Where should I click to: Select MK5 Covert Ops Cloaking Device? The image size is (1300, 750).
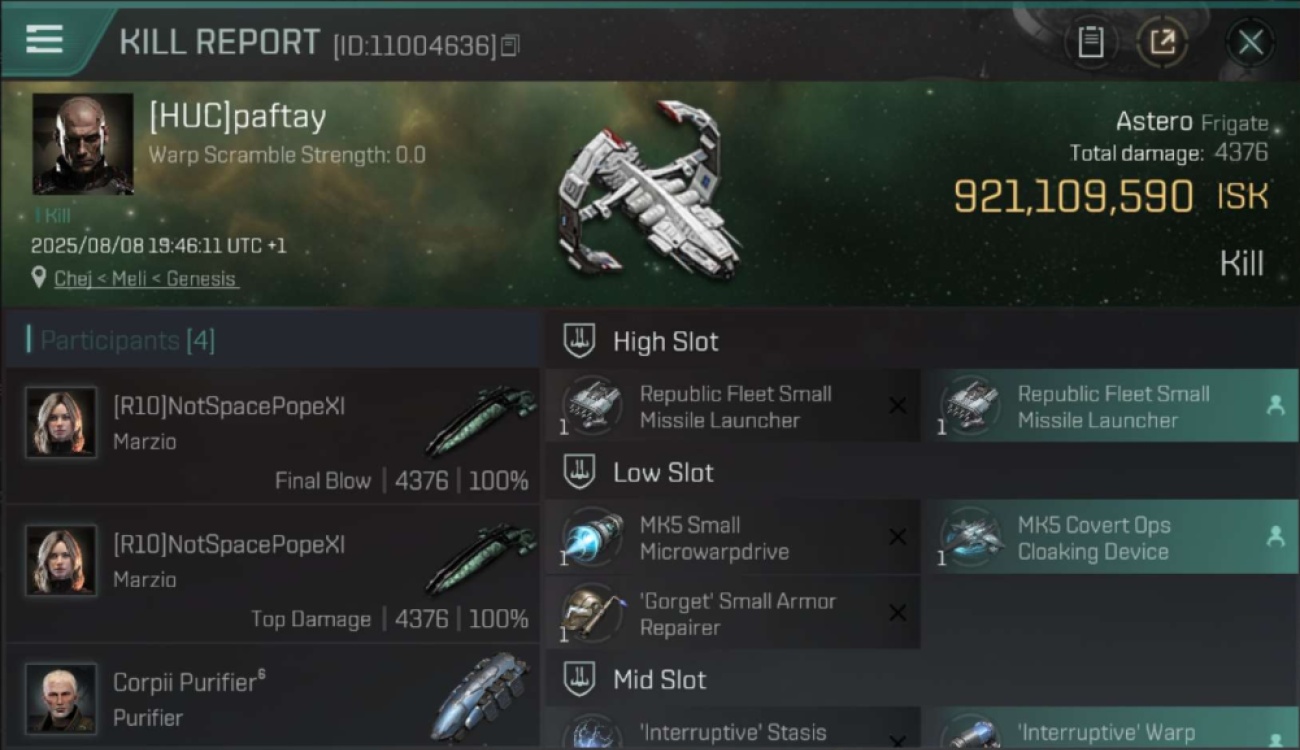[1111, 538]
